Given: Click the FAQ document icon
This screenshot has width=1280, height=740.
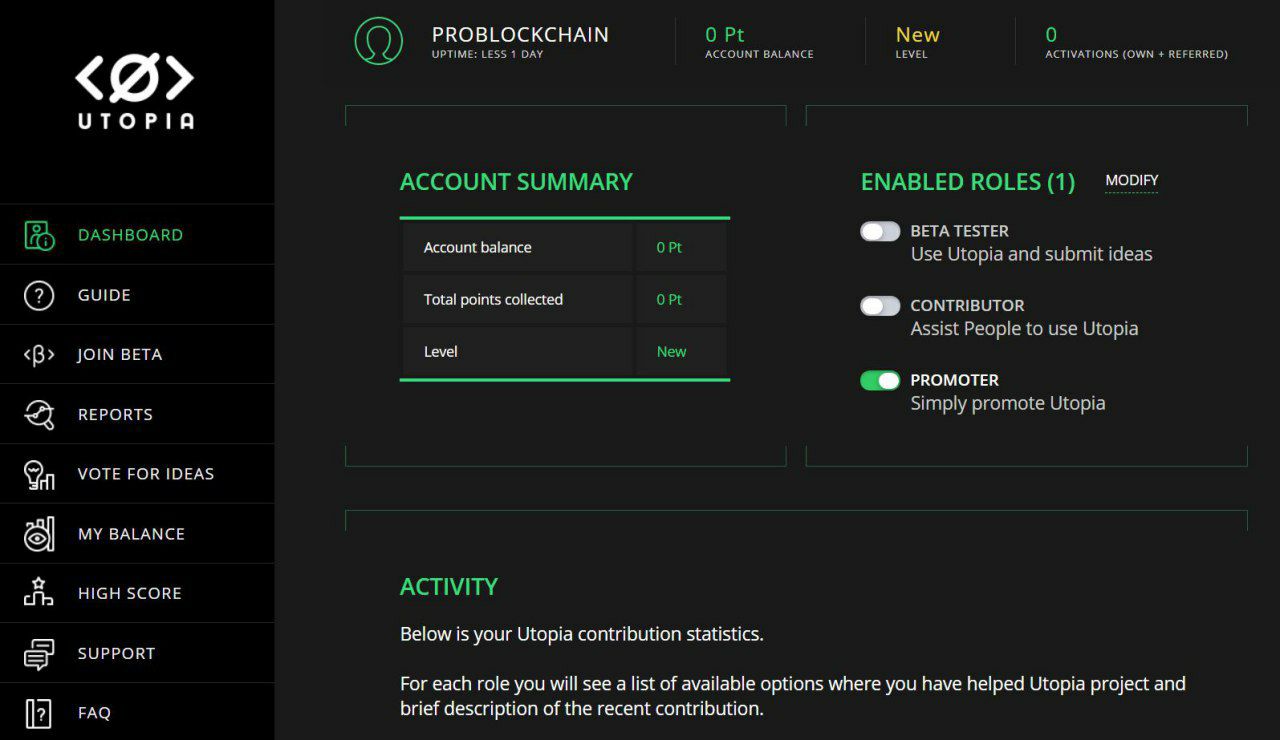Looking at the screenshot, I should click(x=39, y=713).
